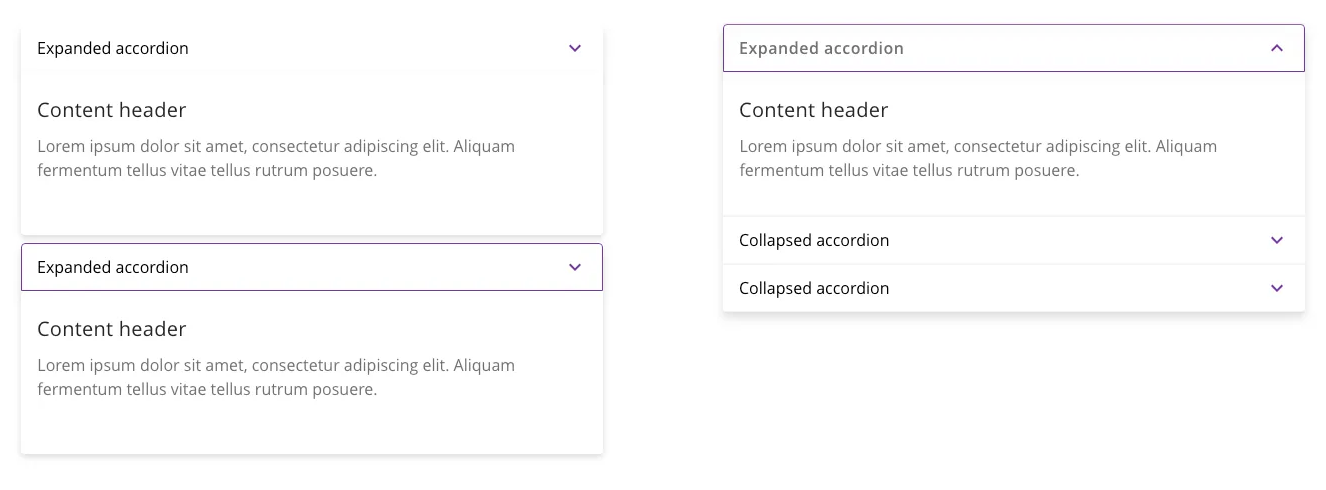This screenshot has height=490, width=1326.
Task: Click 'Lorem ipsum dolor' line in top-left panel
Action: click(276, 146)
